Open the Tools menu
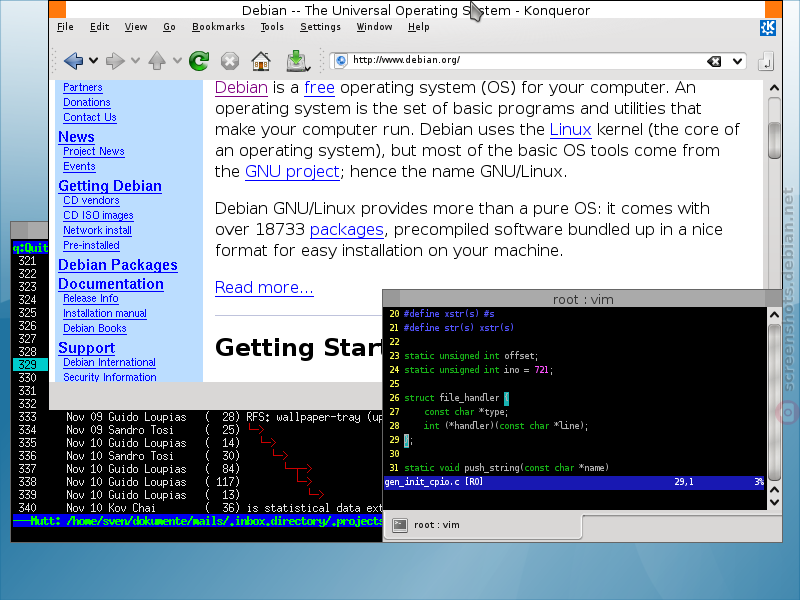800x600 pixels. pyautogui.click(x=272, y=27)
